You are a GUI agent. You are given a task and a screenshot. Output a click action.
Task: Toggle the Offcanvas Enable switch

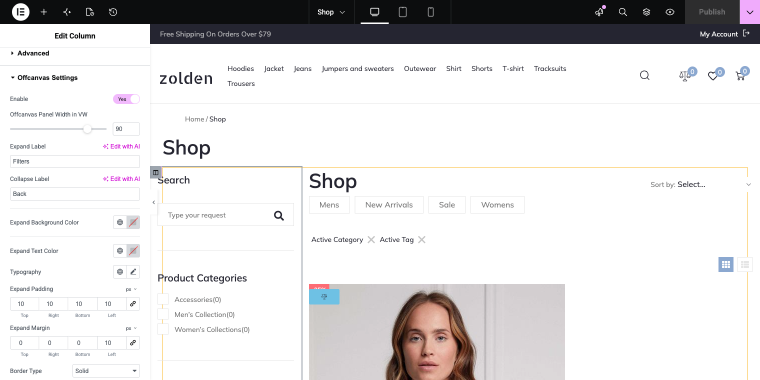coord(127,99)
